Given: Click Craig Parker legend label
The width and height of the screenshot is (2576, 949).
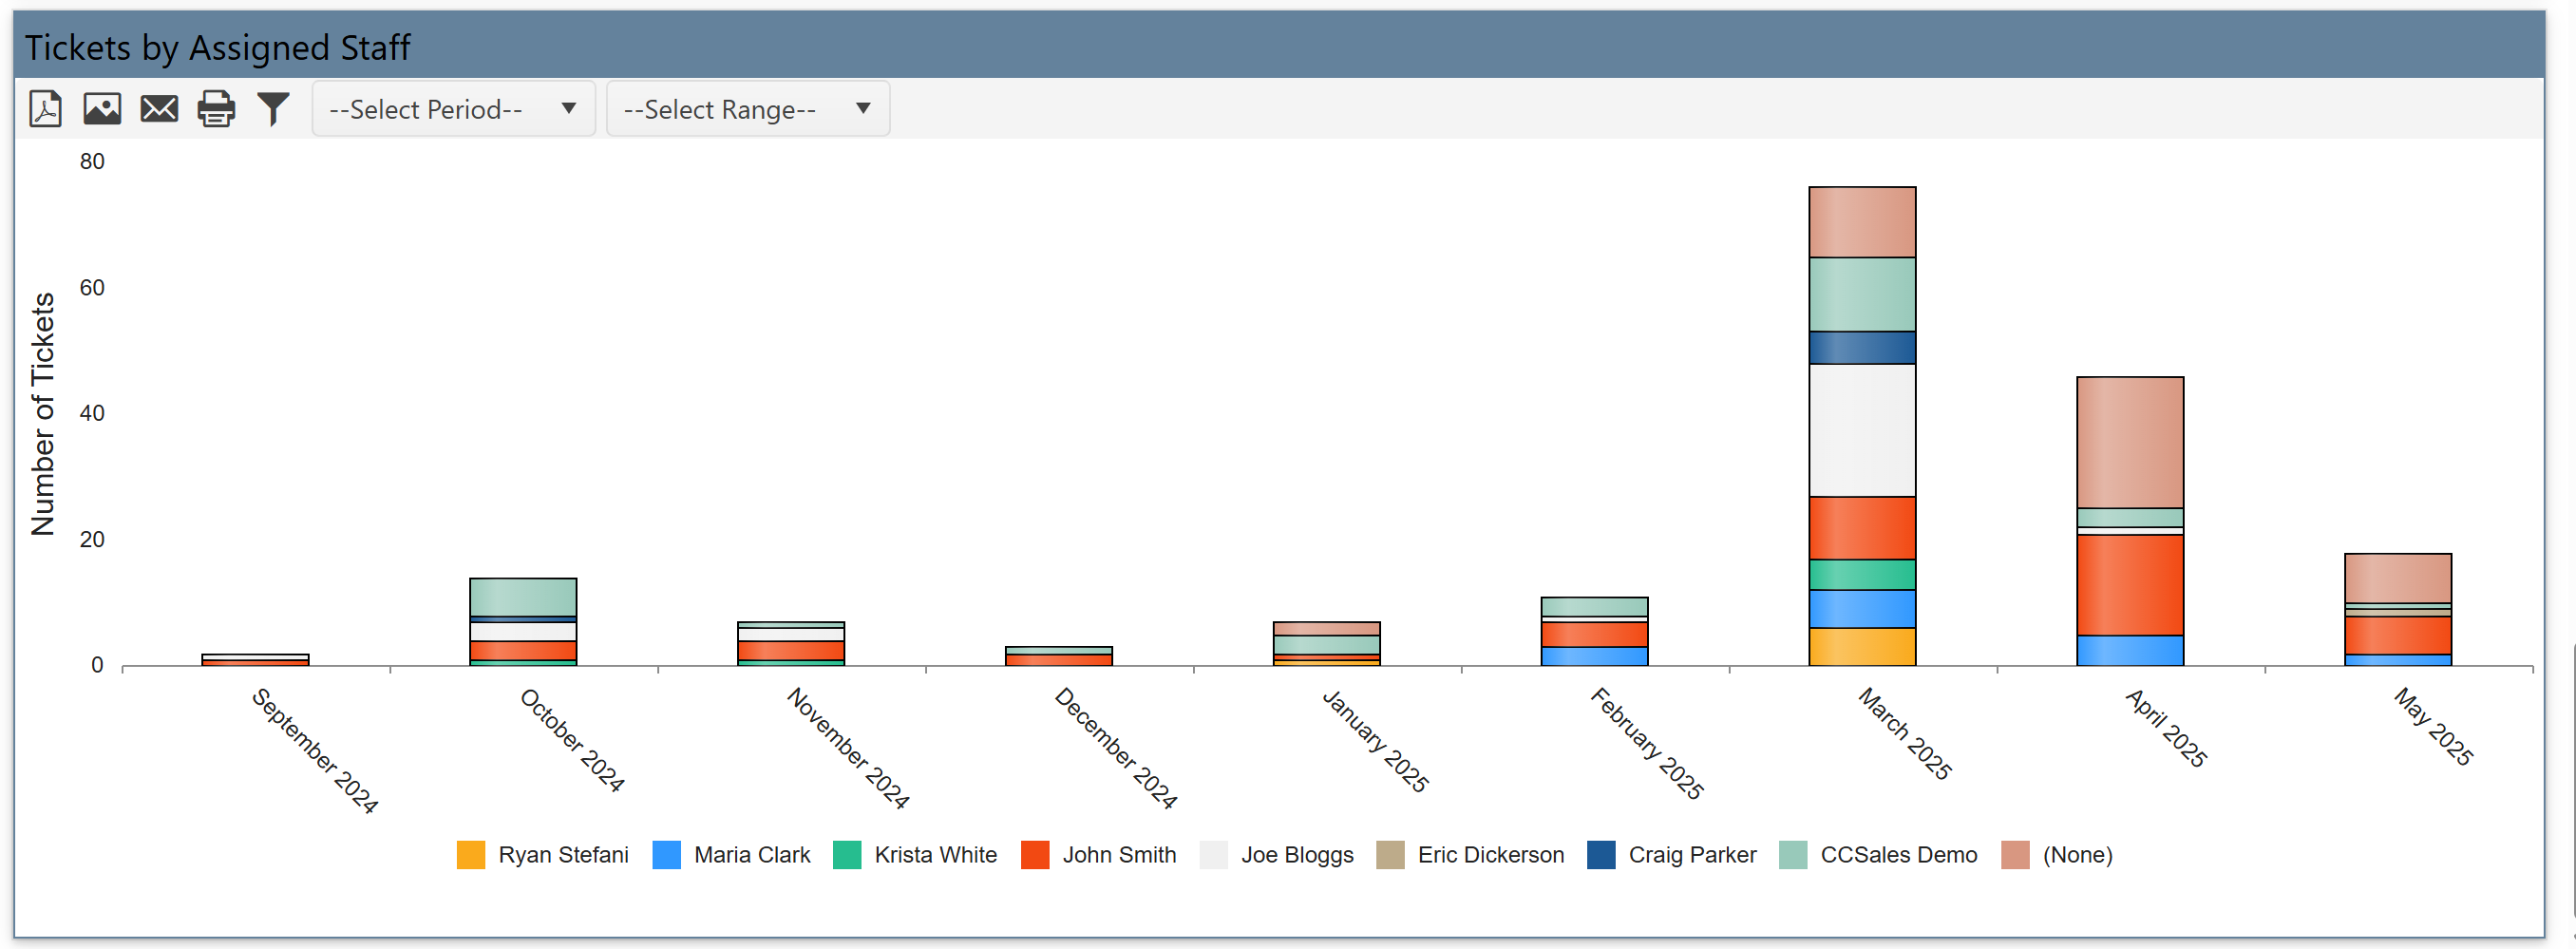Looking at the screenshot, I should click(x=1692, y=855).
